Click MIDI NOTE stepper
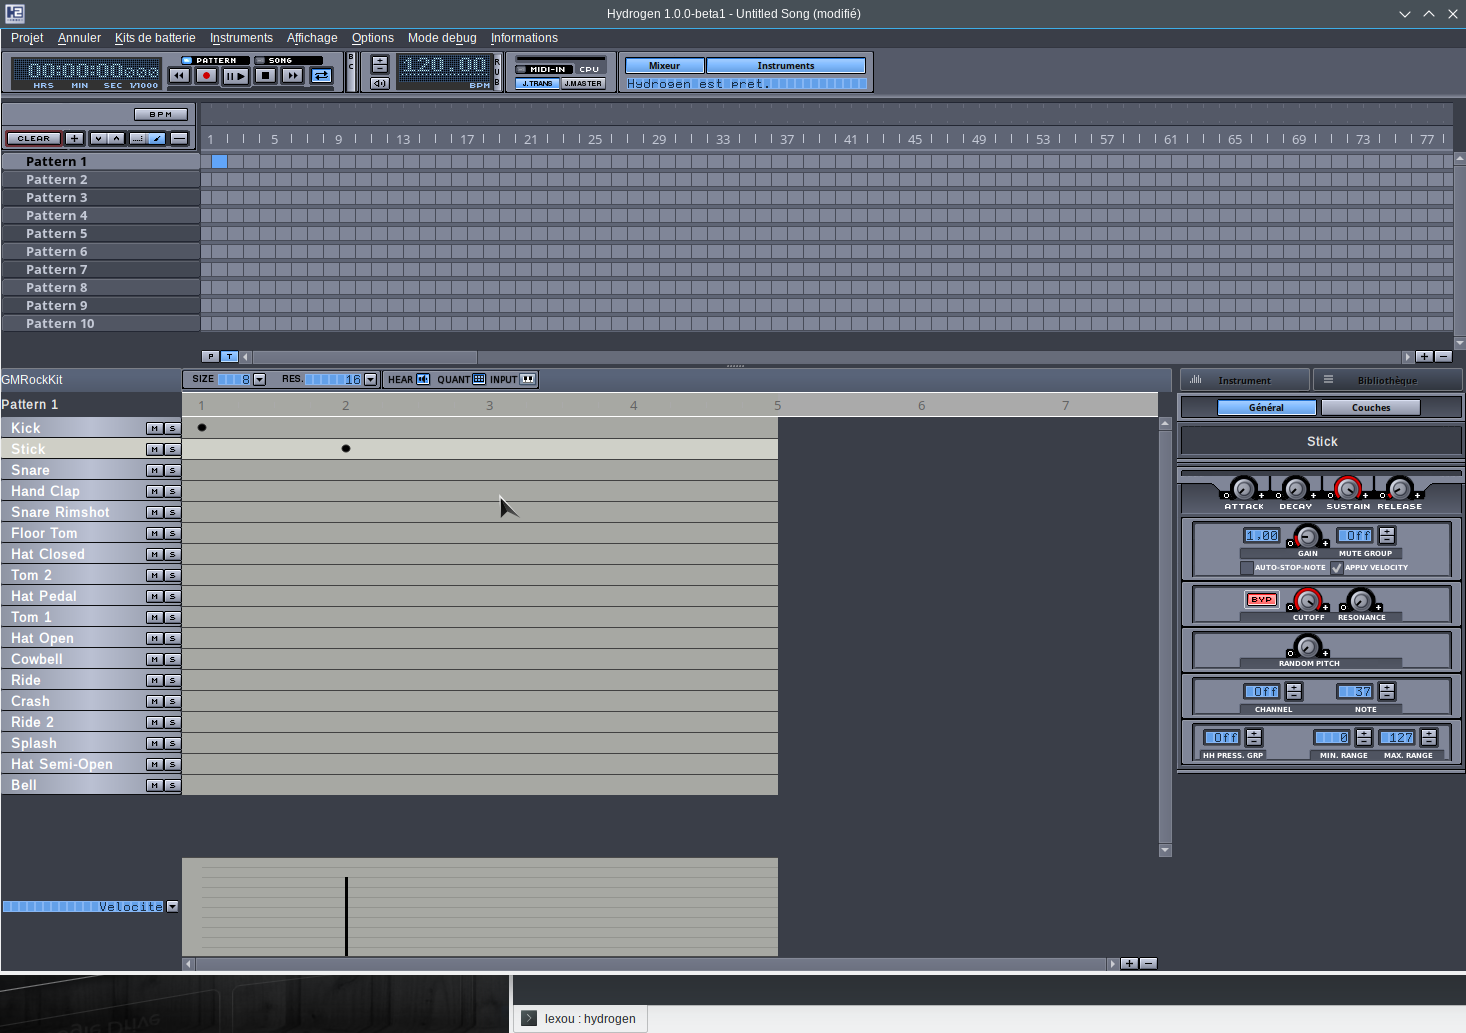This screenshot has height=1033, width=1466. (x=1387, y=692)
